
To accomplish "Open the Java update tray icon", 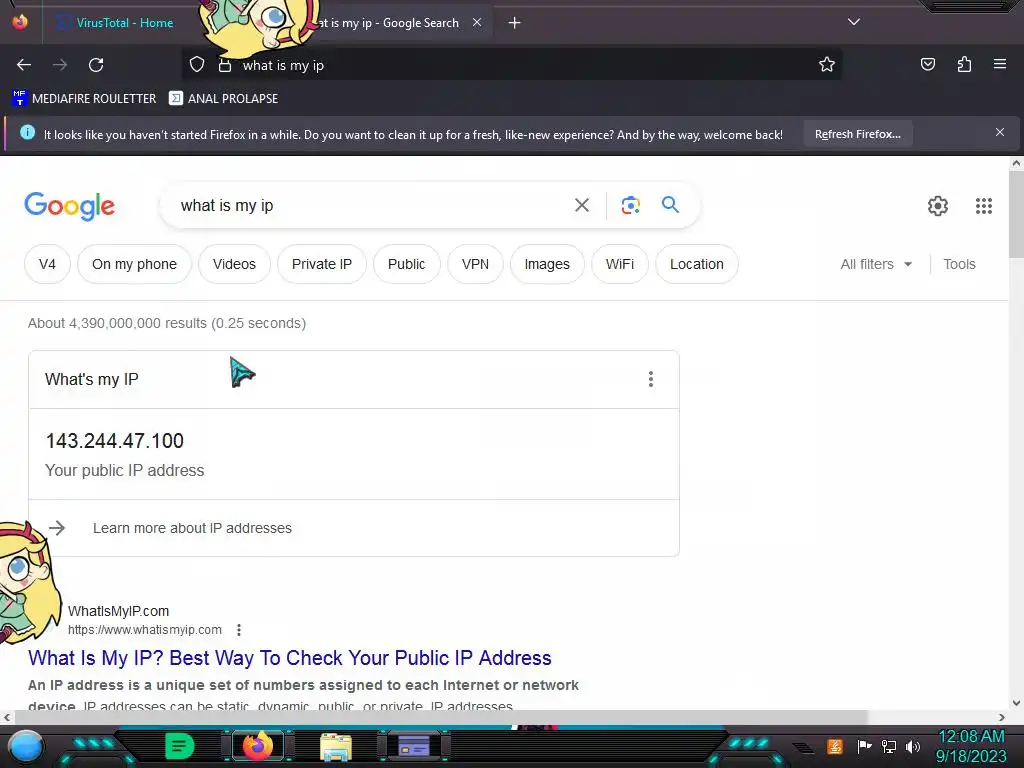I will click(834, 746).
